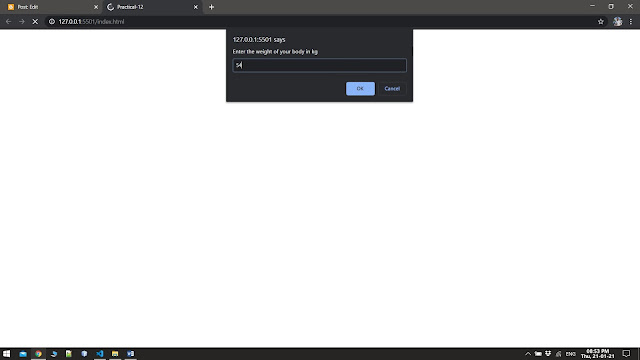Open the Windows Action Center notifications

(626, 354)
